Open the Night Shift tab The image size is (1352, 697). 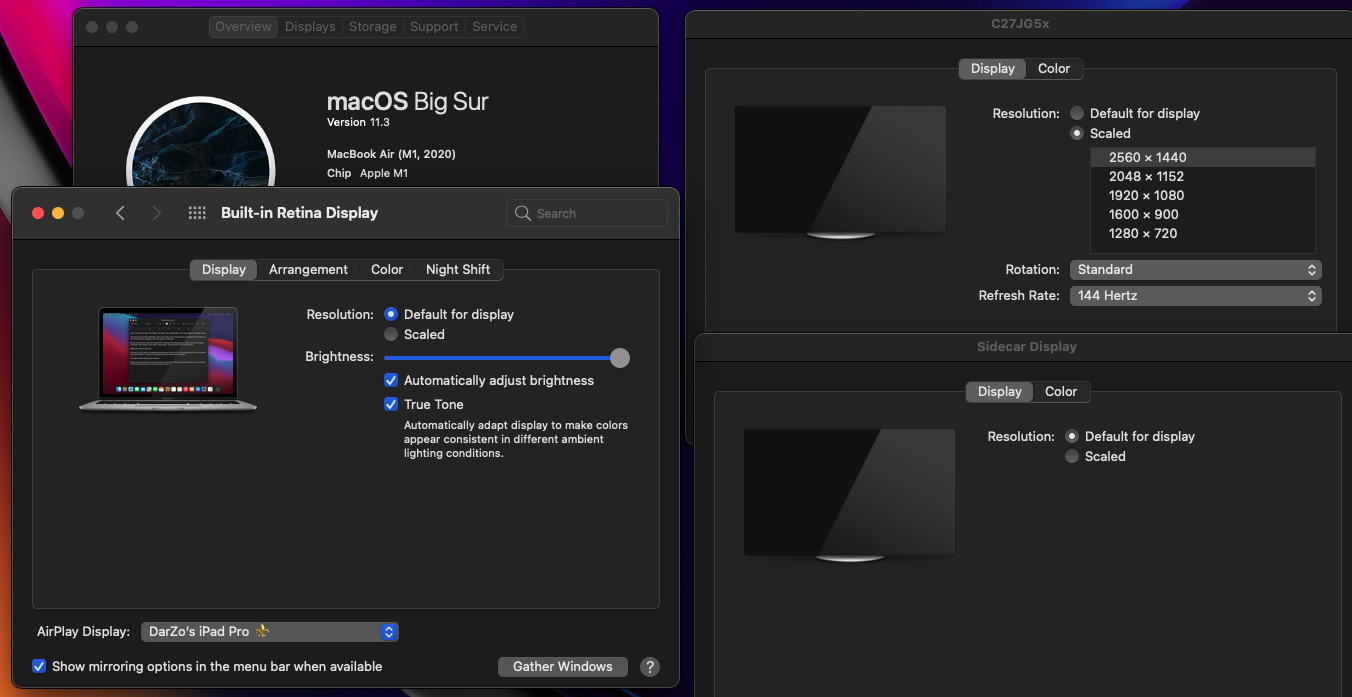458,270
